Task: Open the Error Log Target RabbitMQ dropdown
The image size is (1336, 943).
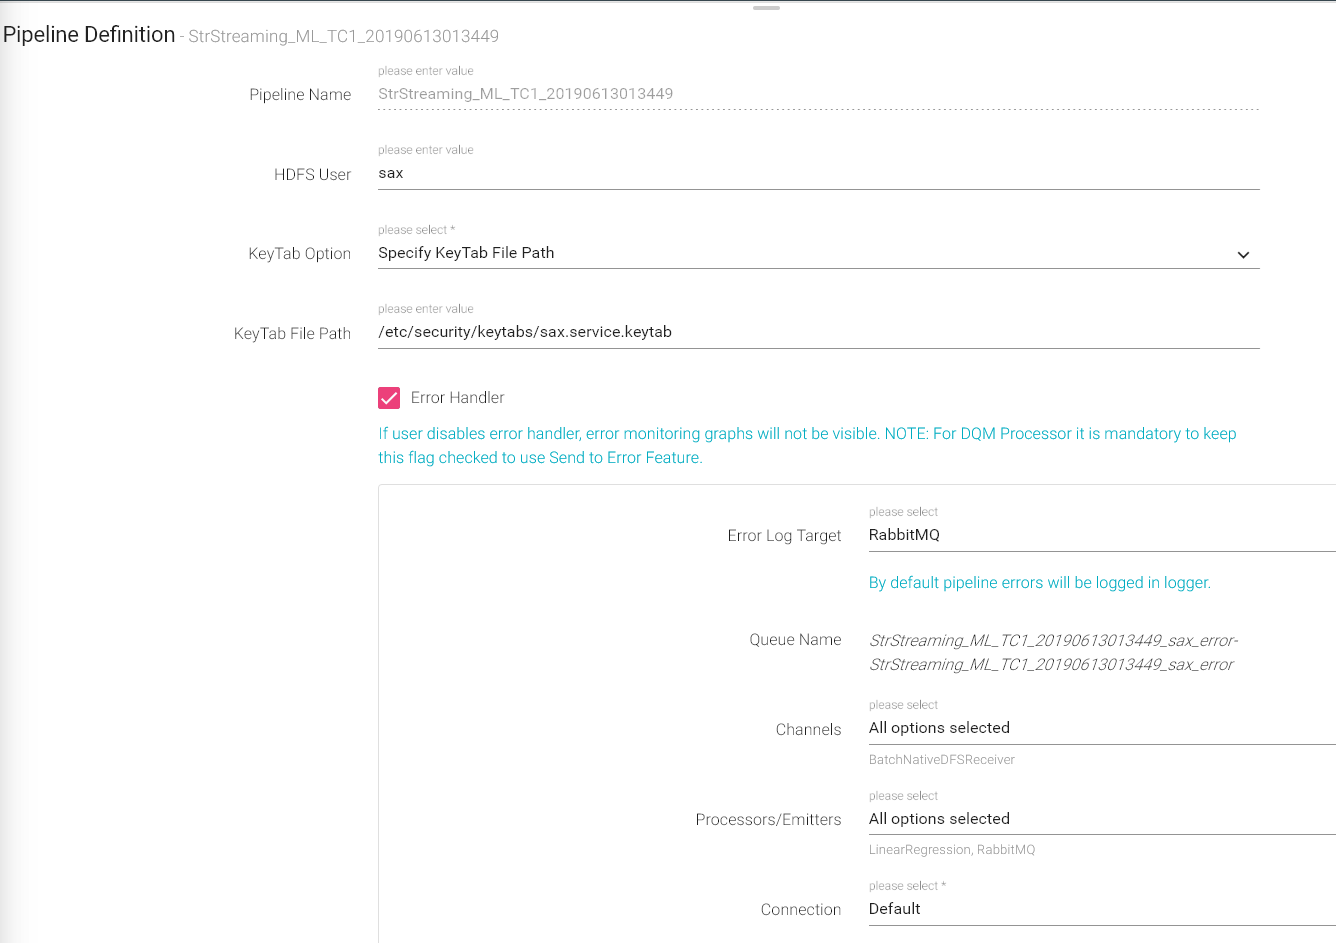Action: (x=1102, y=535)
